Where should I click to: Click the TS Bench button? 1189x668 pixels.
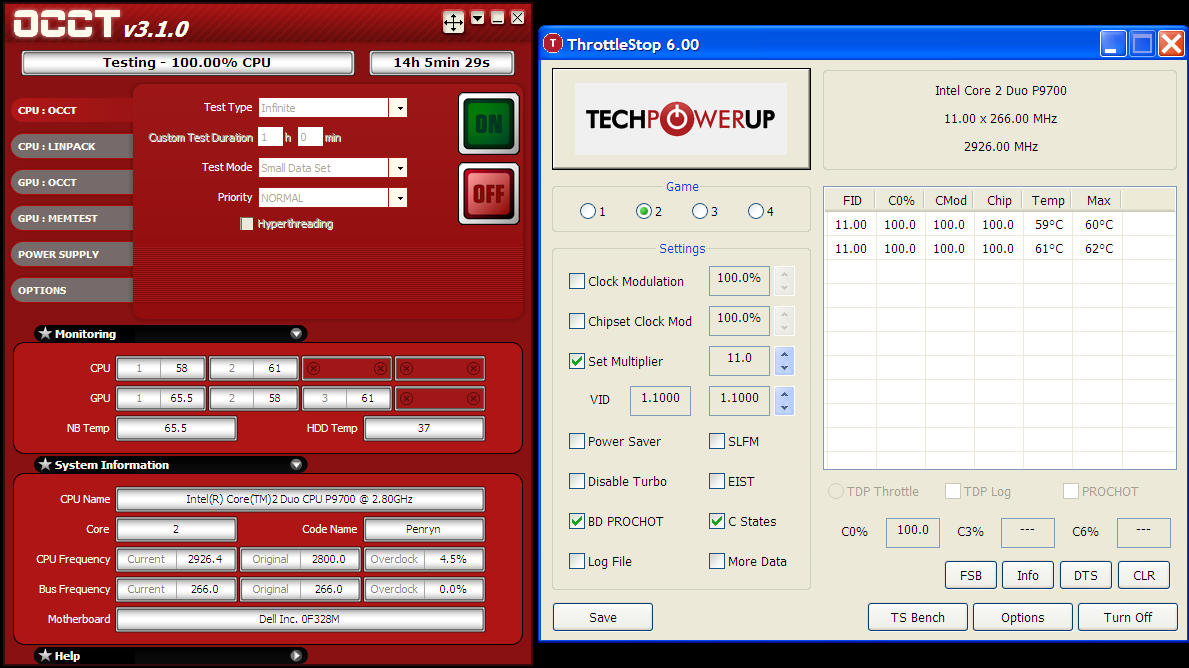coord(917,617)
